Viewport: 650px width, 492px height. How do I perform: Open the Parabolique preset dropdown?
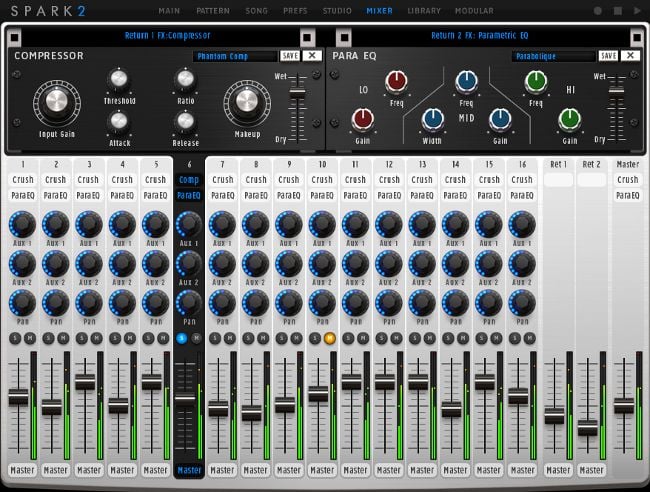[552, 56]
